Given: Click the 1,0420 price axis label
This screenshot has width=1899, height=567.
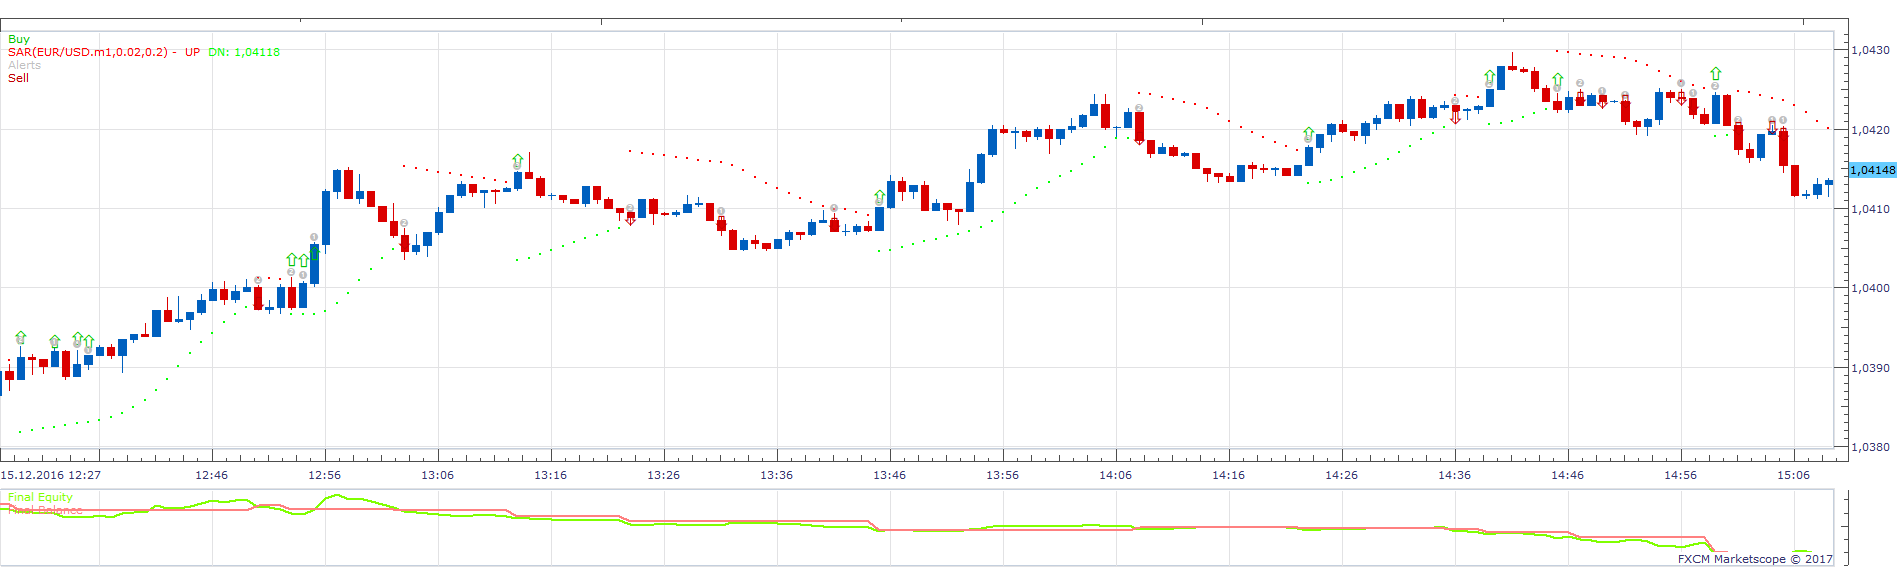Looking at the screenshot, I should [1870, 130].
